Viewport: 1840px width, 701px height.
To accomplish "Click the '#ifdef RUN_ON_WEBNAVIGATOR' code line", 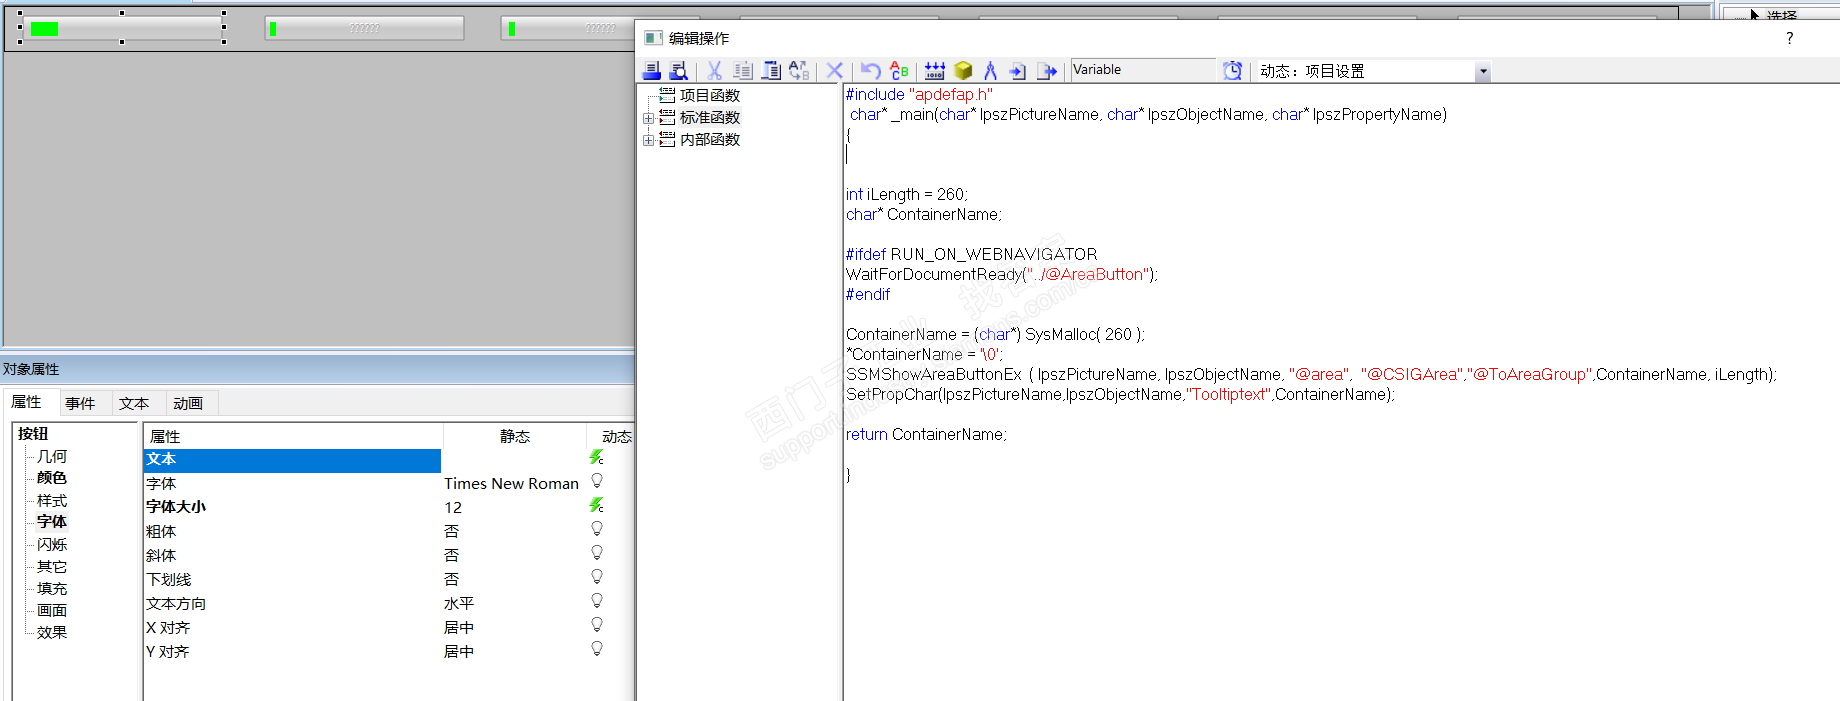I will (x=971, y=255).
